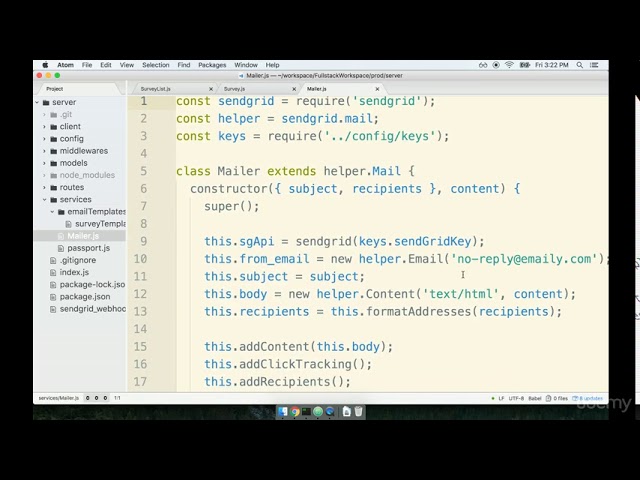
Task: Open the File menu
Action: coord(87,65)
